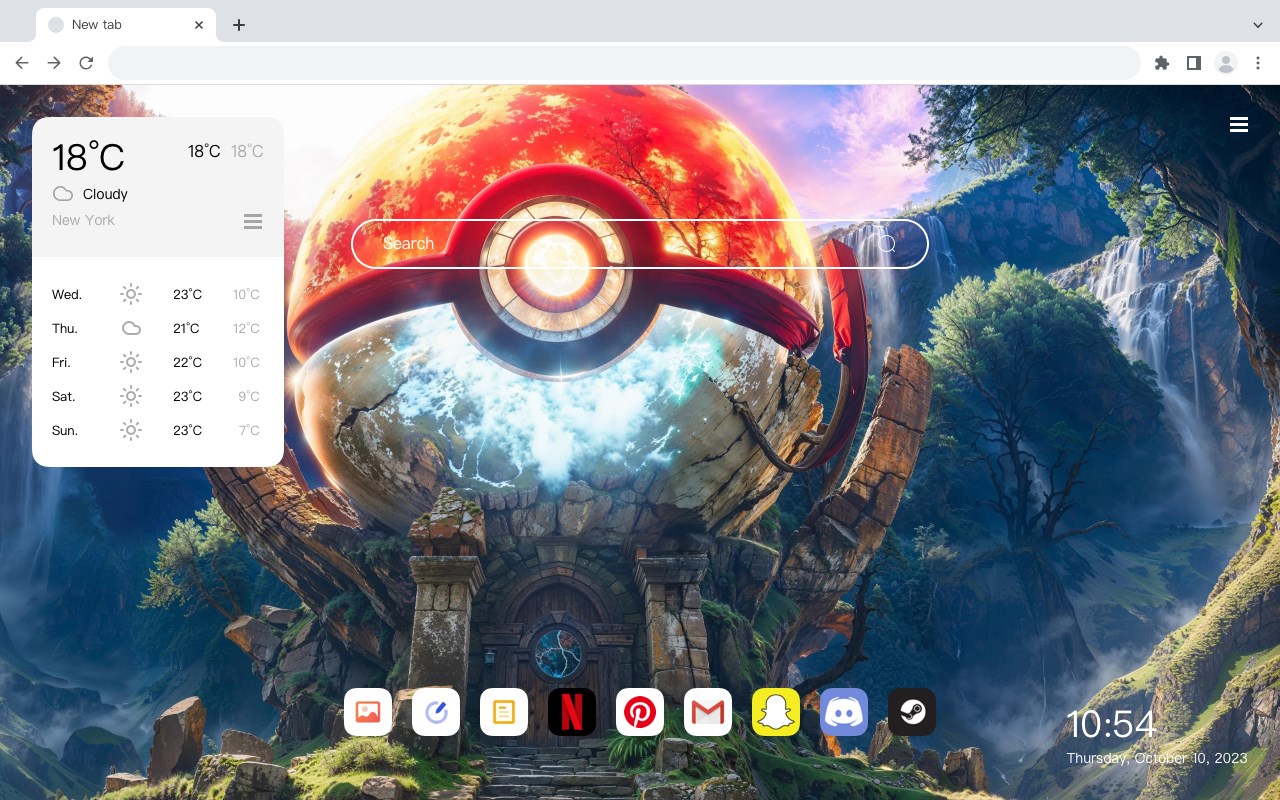
Task: Toggle the browser side panel icon
Action: 1193,63
